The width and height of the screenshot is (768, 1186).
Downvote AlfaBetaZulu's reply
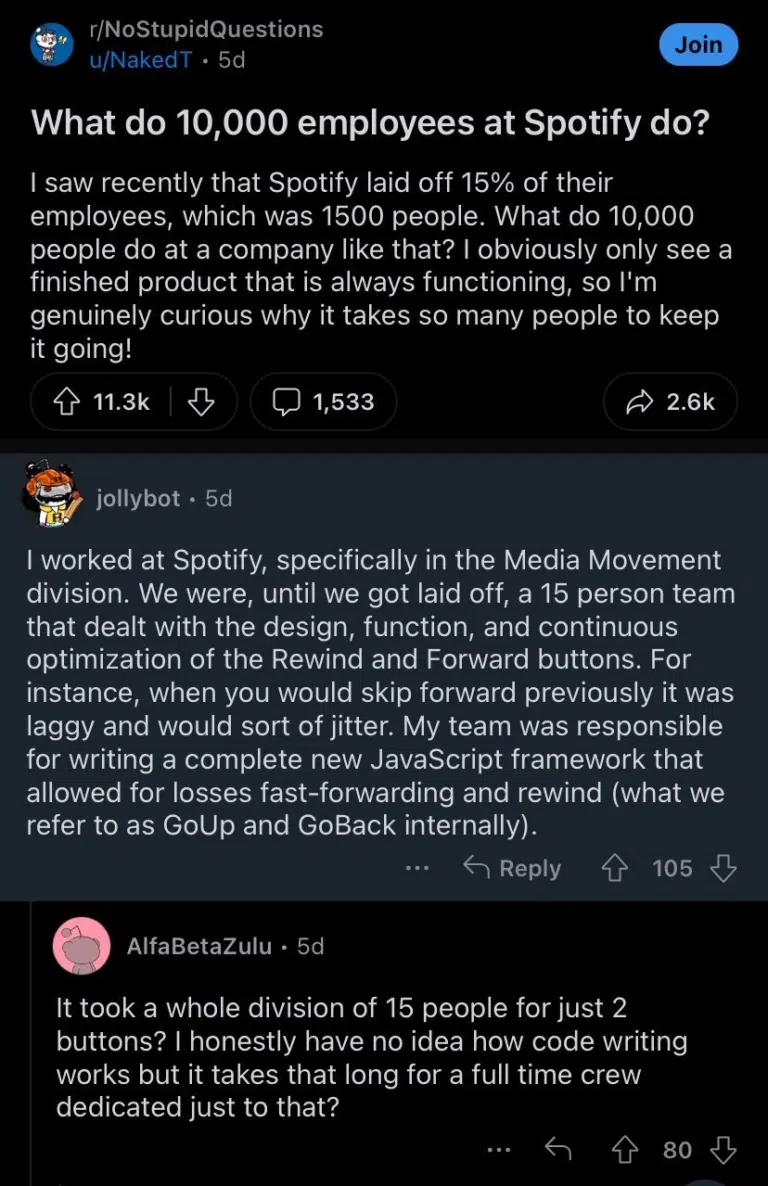tap(722, 1150)
